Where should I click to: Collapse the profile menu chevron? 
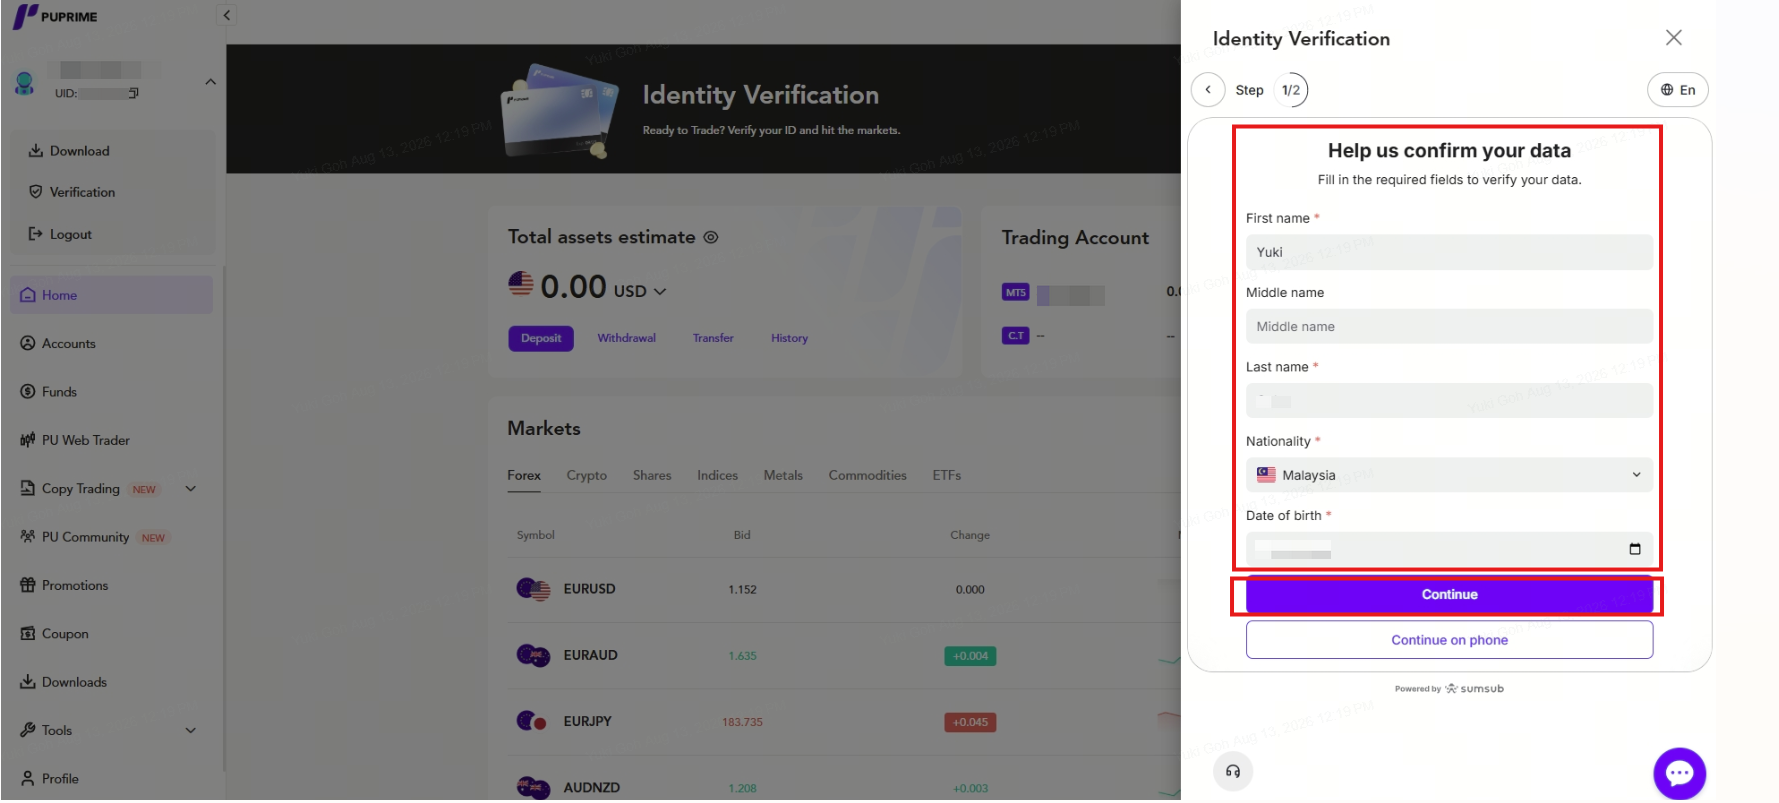(x=210, y=82)
